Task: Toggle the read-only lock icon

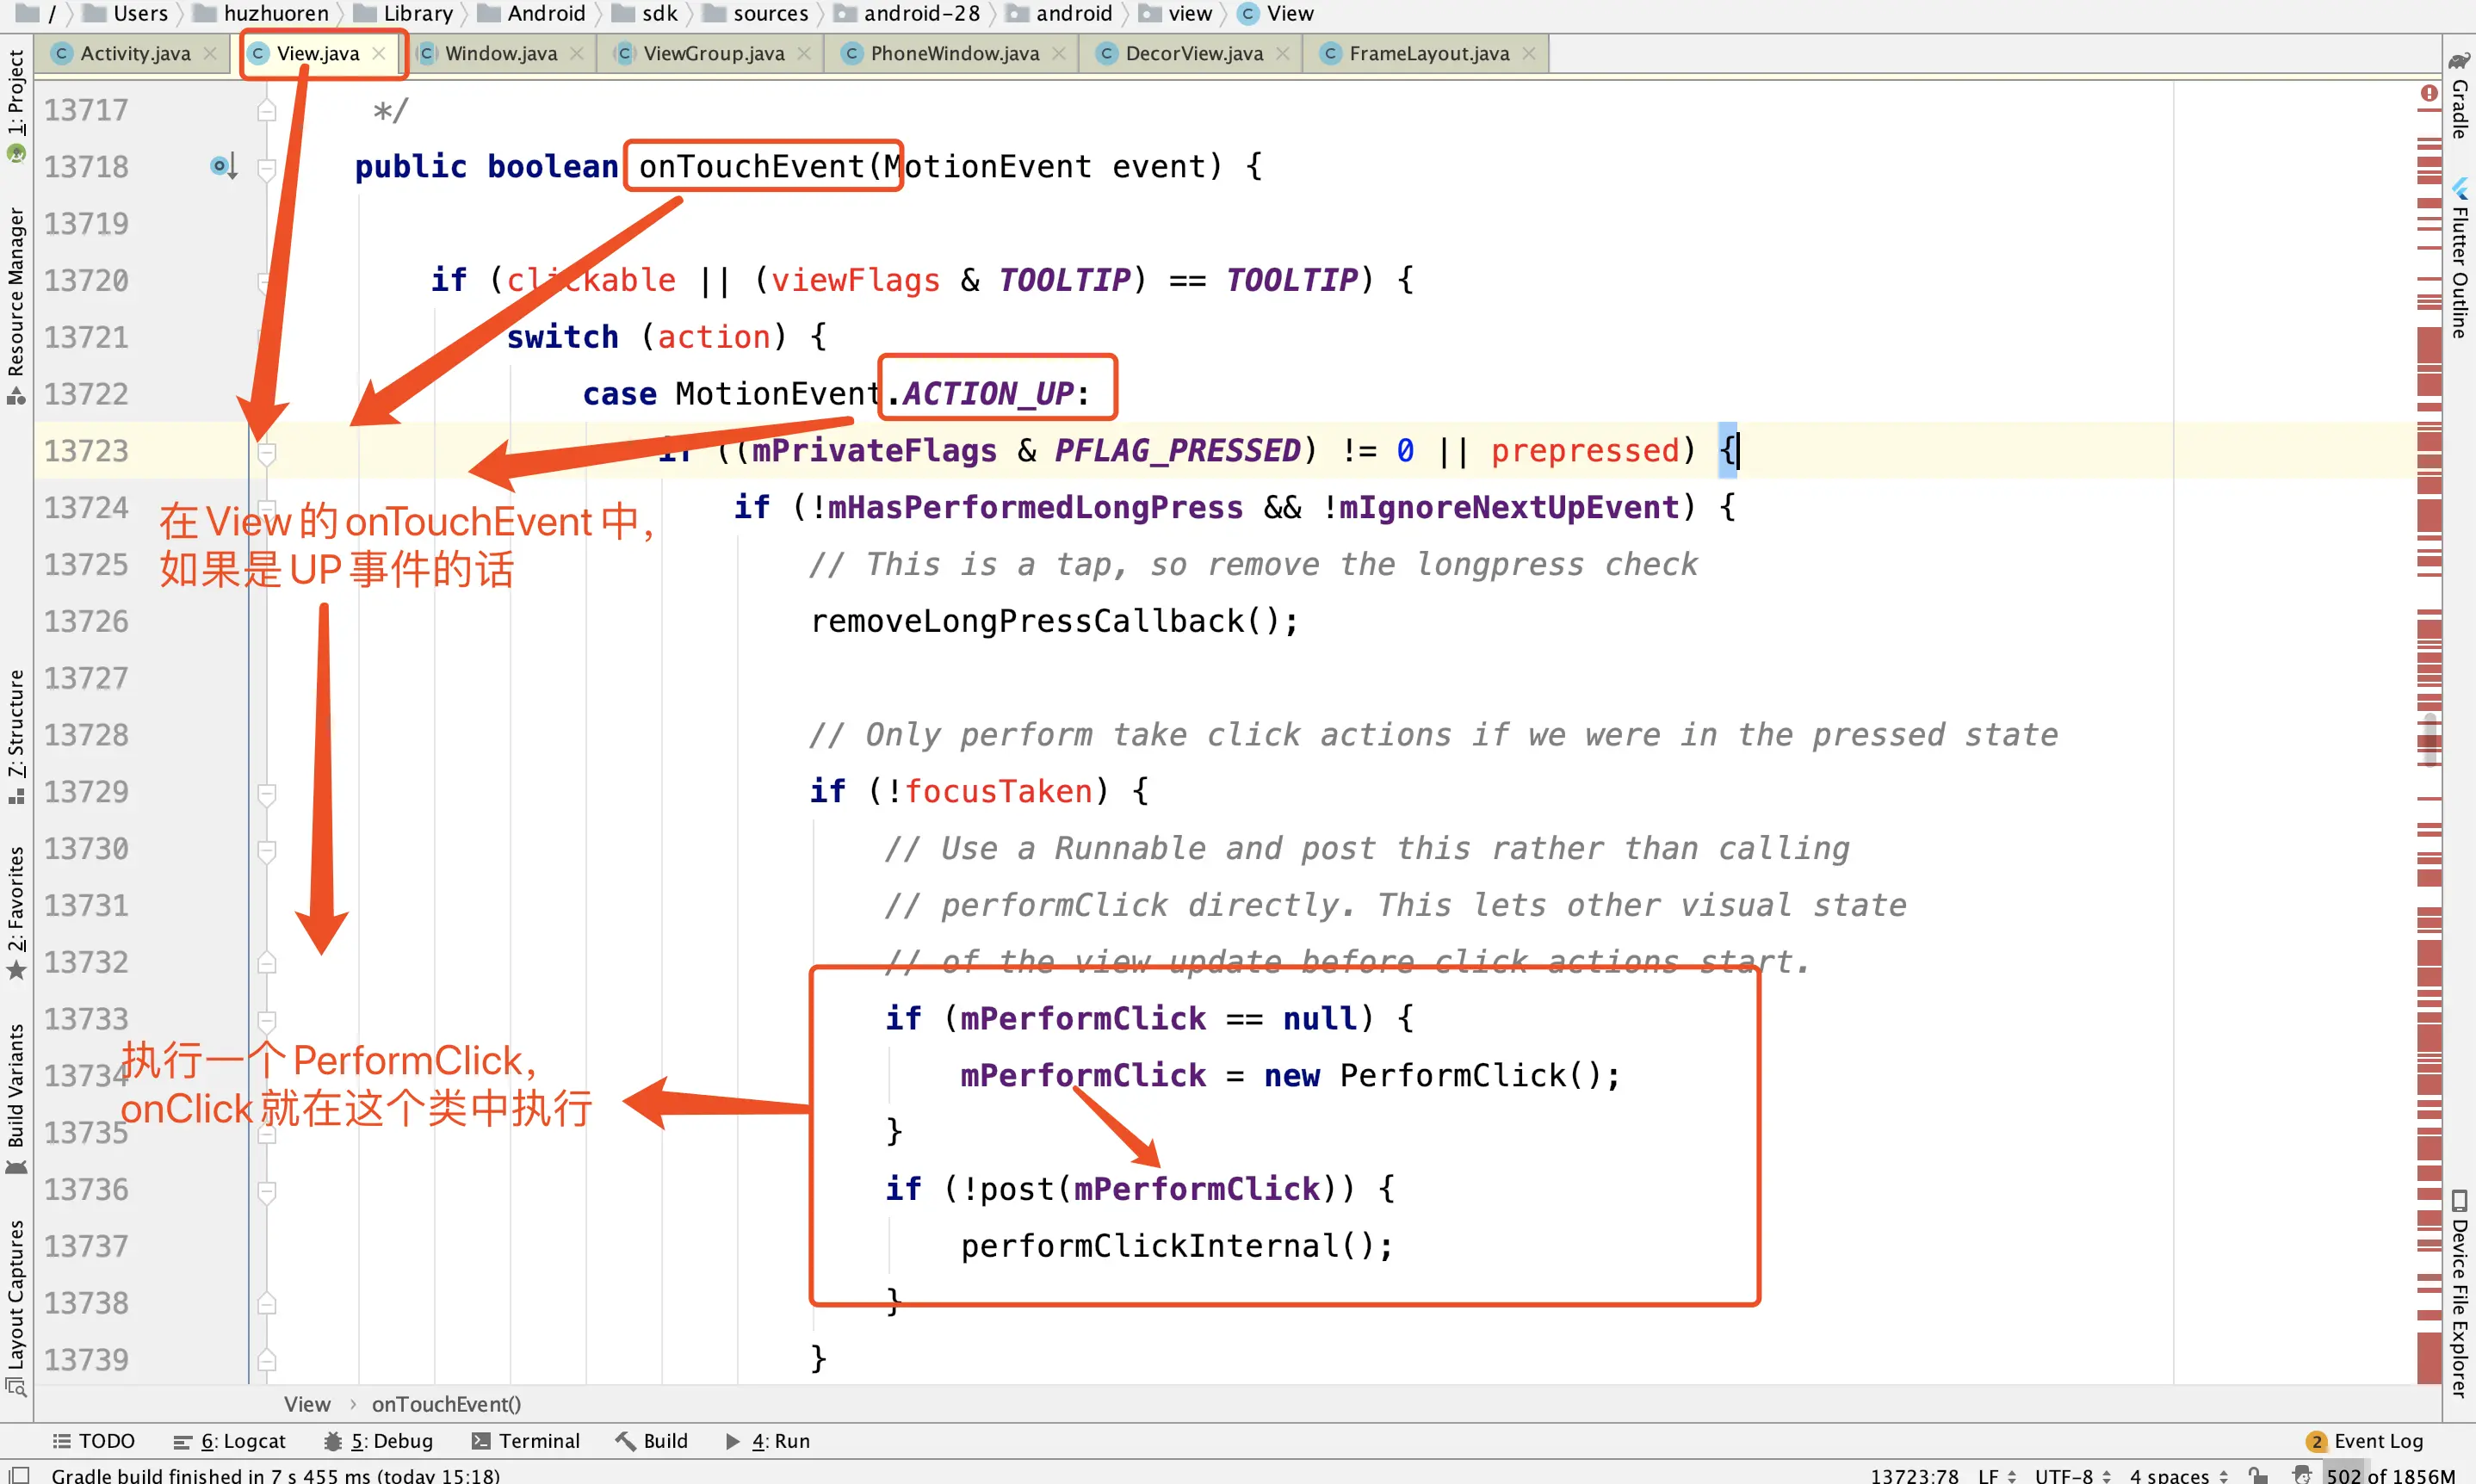Action: 2258,1475
